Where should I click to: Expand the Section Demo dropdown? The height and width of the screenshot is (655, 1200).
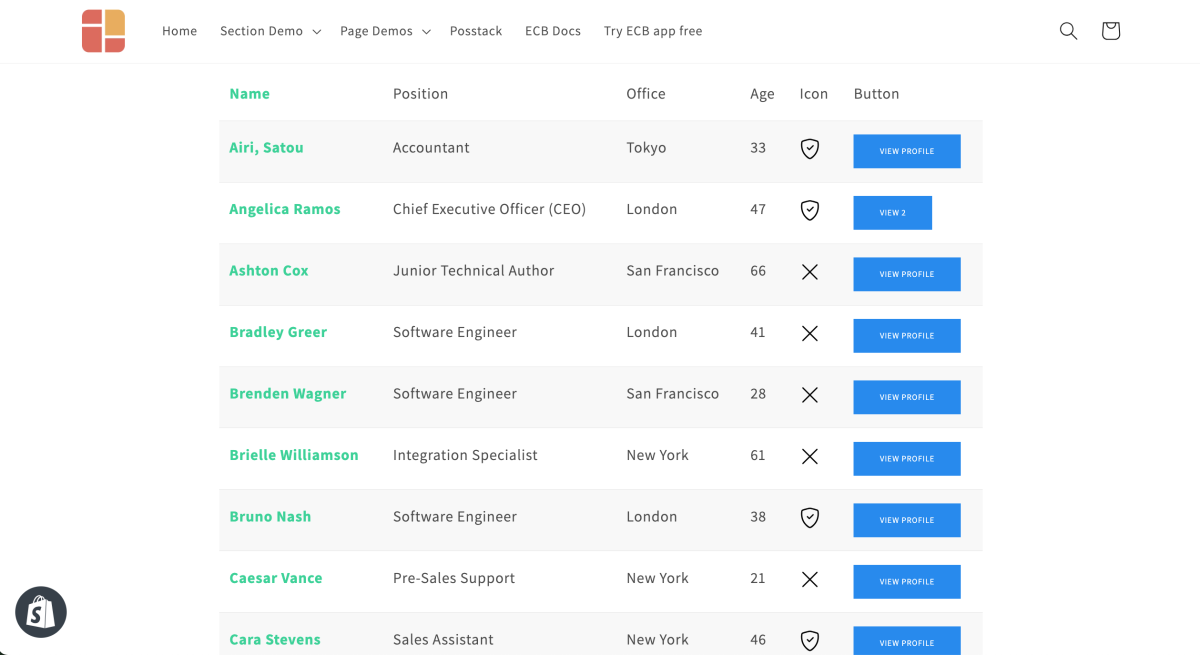coord(270,31)
